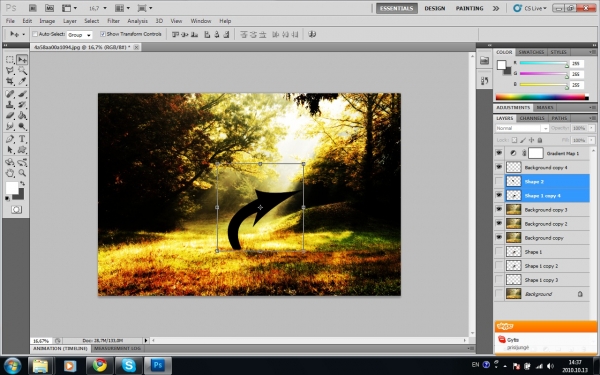
Task: Open the CS Live dropdown
Action: click(x=530, y=8)
